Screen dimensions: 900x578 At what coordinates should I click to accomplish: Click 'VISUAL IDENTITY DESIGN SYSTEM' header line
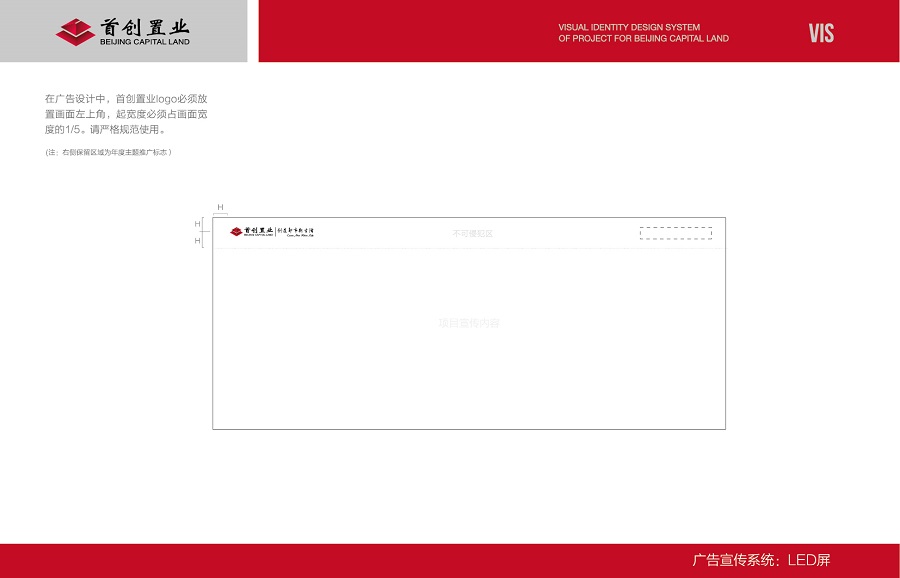coord(629,27)
